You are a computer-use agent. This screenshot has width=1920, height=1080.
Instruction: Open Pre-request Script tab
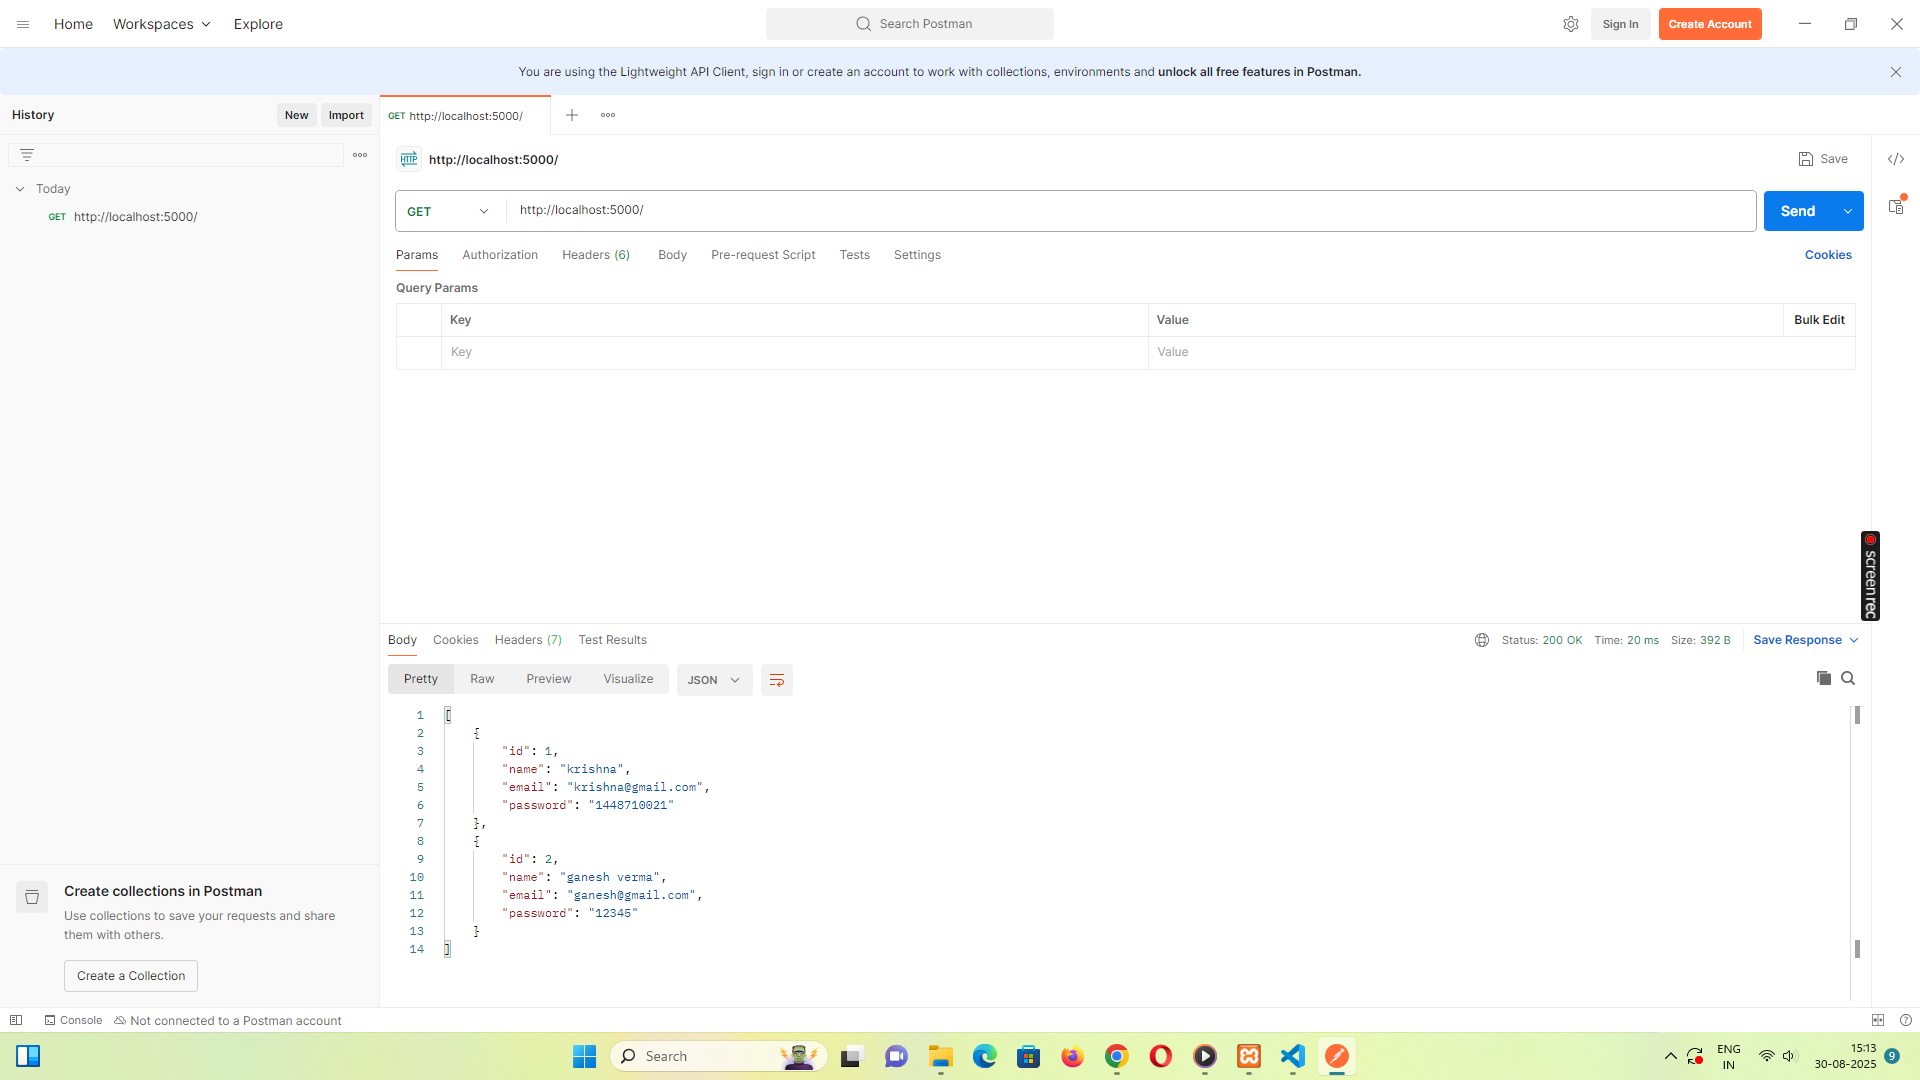coord(763,255)
